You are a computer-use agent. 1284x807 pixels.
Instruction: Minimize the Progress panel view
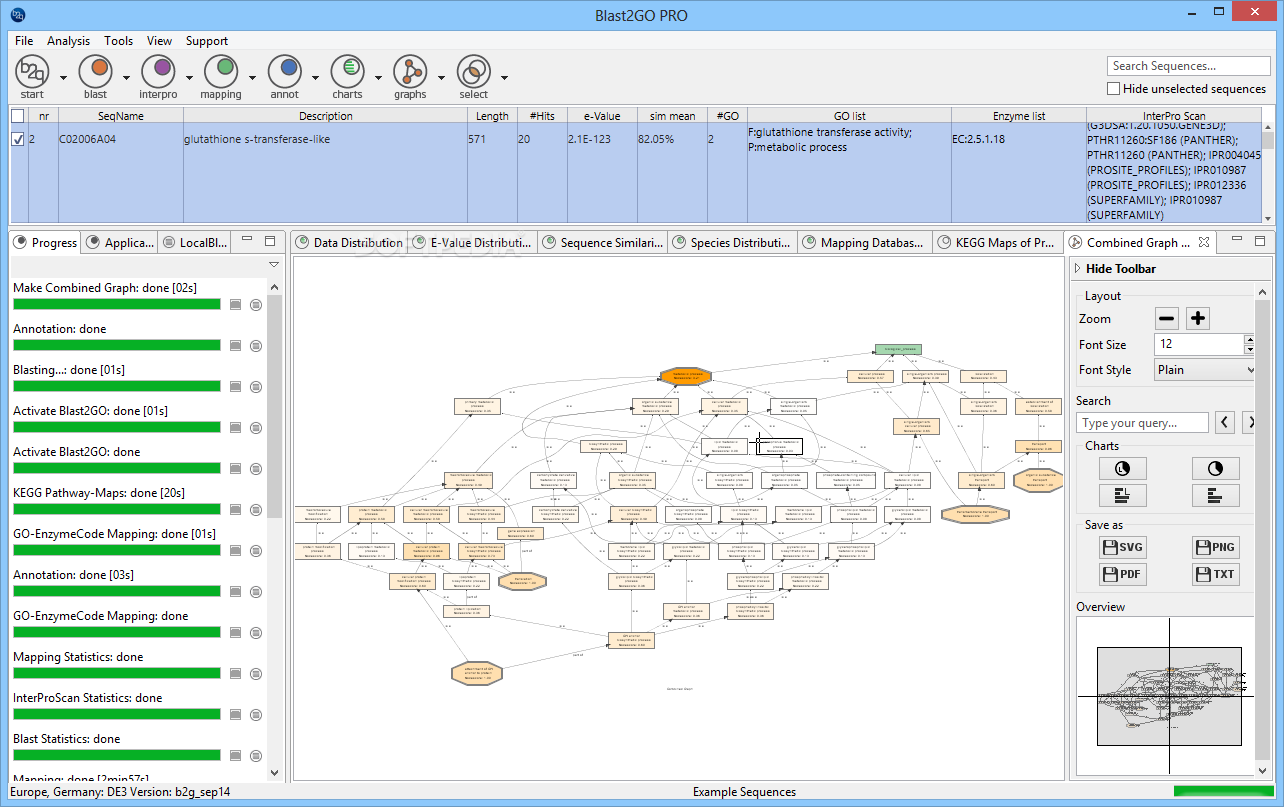[248, 241]
